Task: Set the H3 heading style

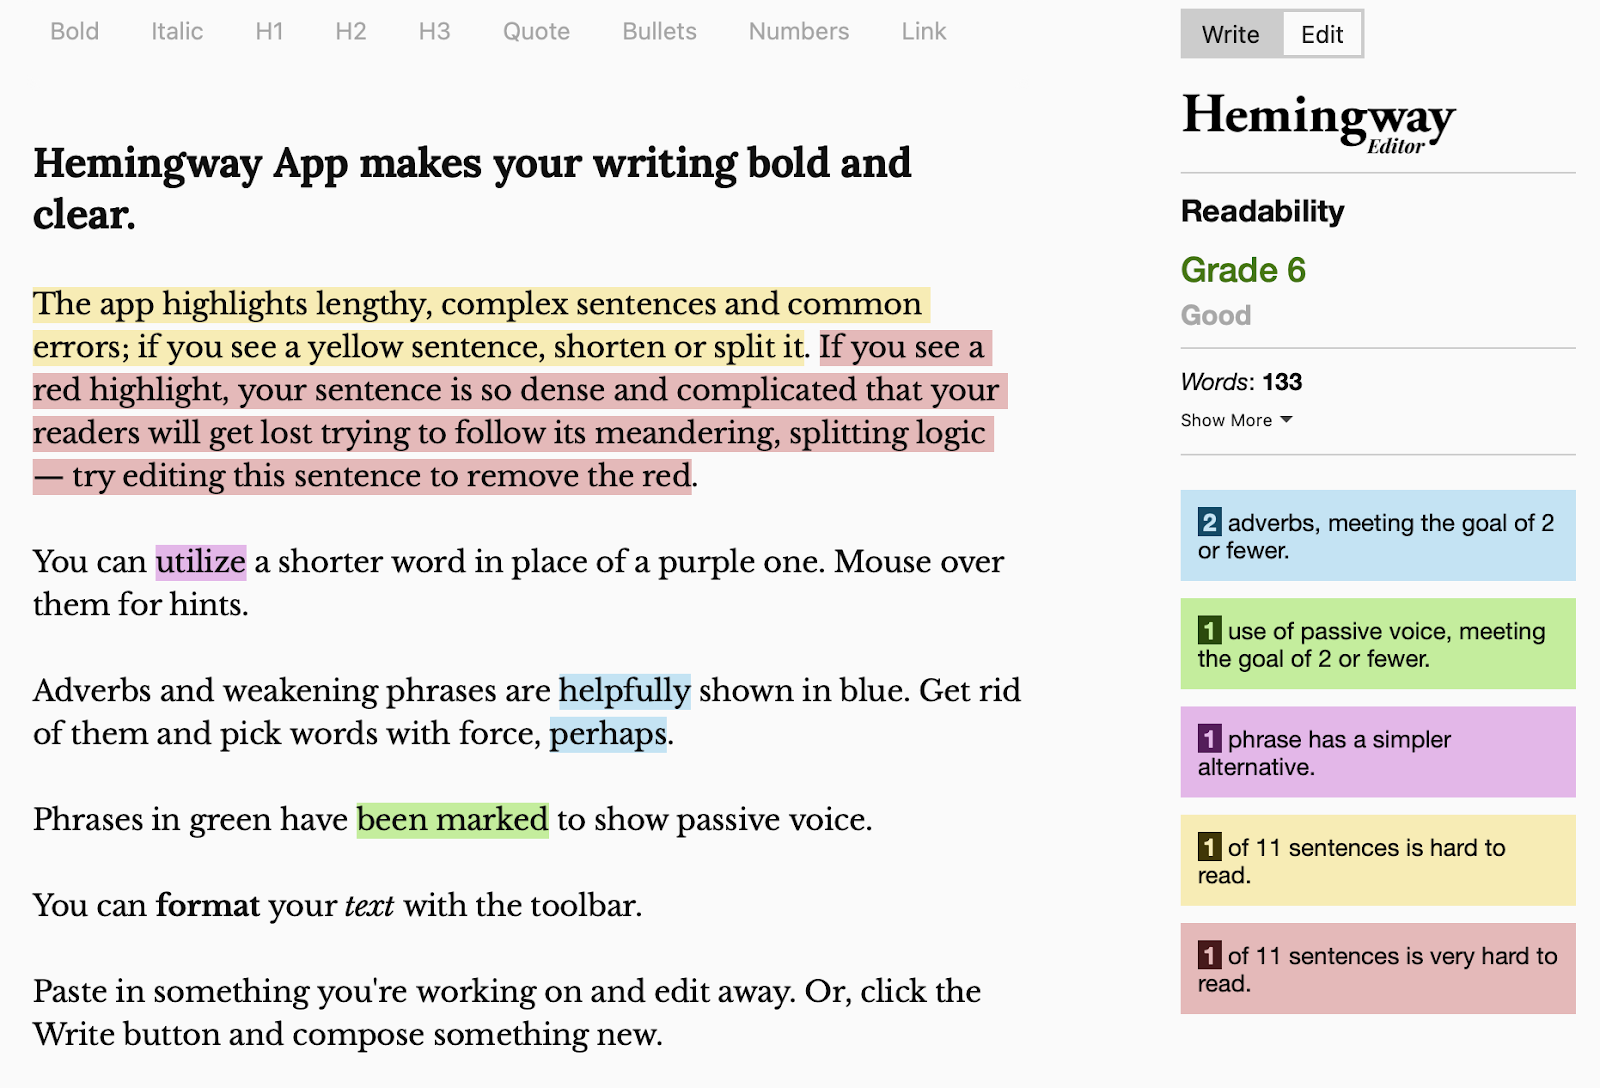Action: pos(434,32)
